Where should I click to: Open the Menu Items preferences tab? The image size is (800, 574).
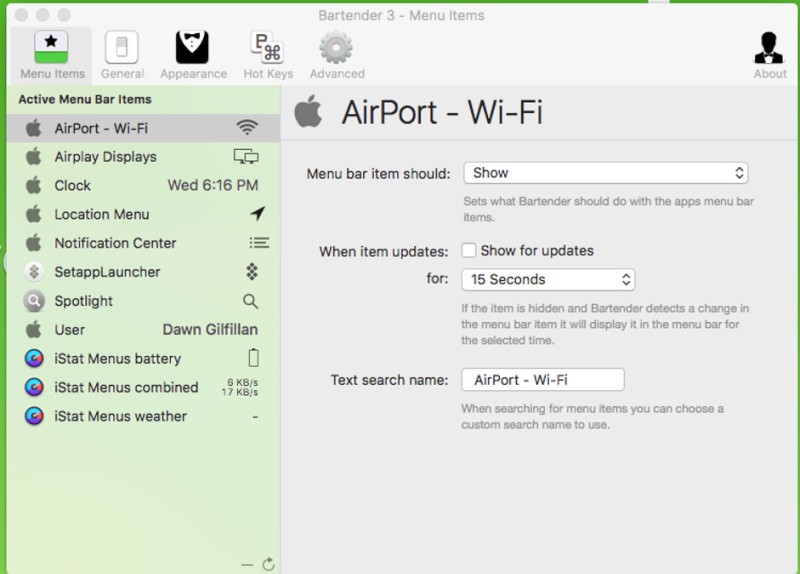(x=52, y=55)
